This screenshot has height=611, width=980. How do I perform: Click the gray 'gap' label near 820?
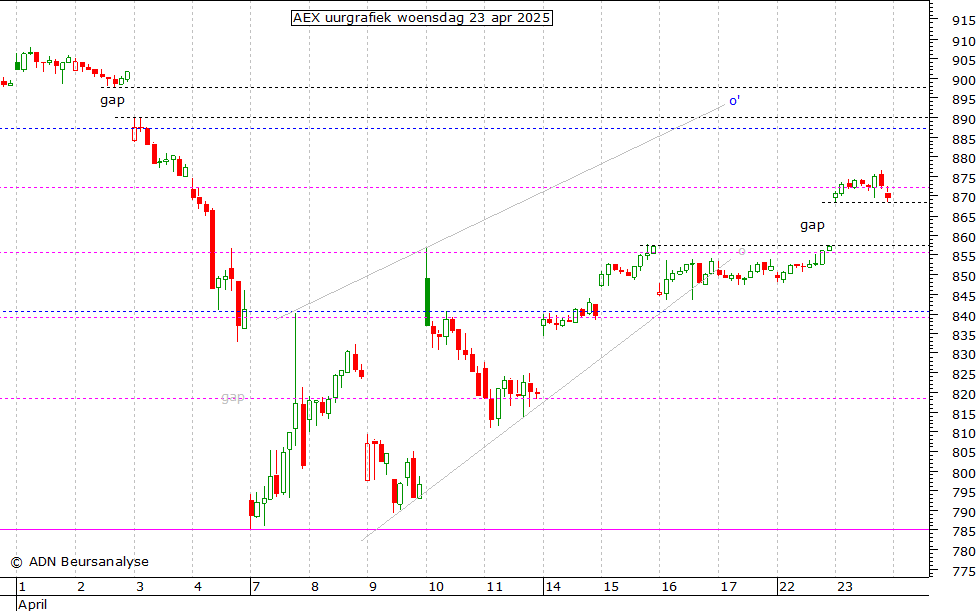pos(232,397)
